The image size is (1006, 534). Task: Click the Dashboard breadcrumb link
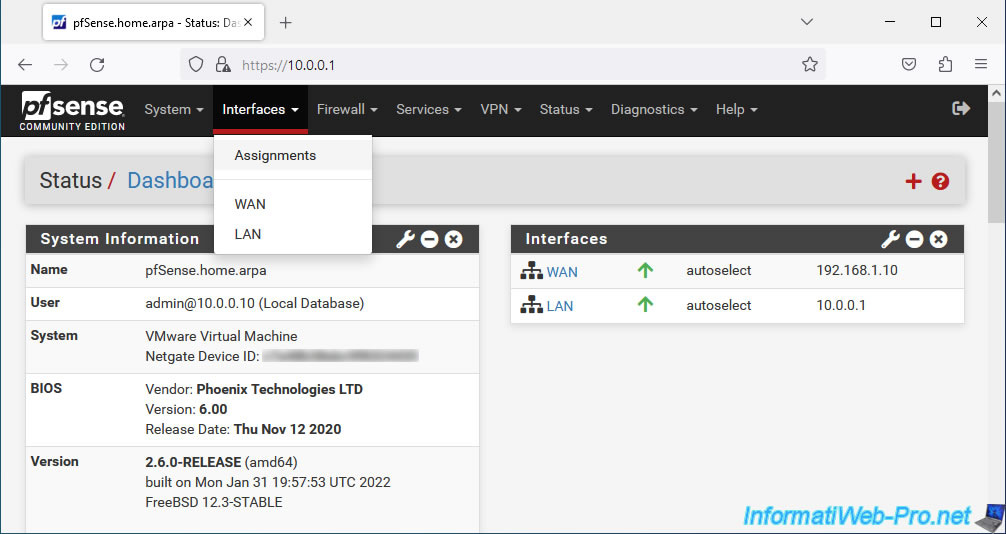tap(171, 180)
